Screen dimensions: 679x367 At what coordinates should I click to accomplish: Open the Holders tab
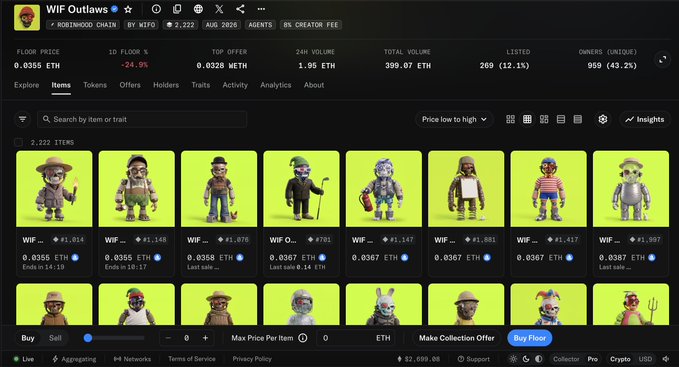[x=166, y=85]
